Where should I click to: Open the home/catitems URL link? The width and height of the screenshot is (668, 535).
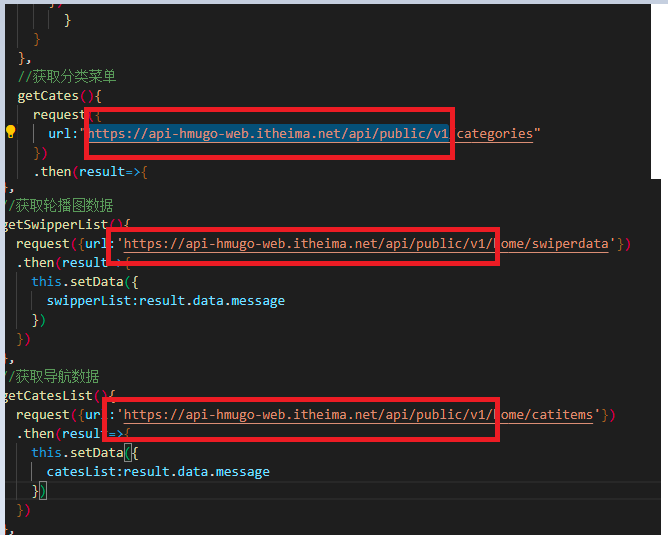358,414
